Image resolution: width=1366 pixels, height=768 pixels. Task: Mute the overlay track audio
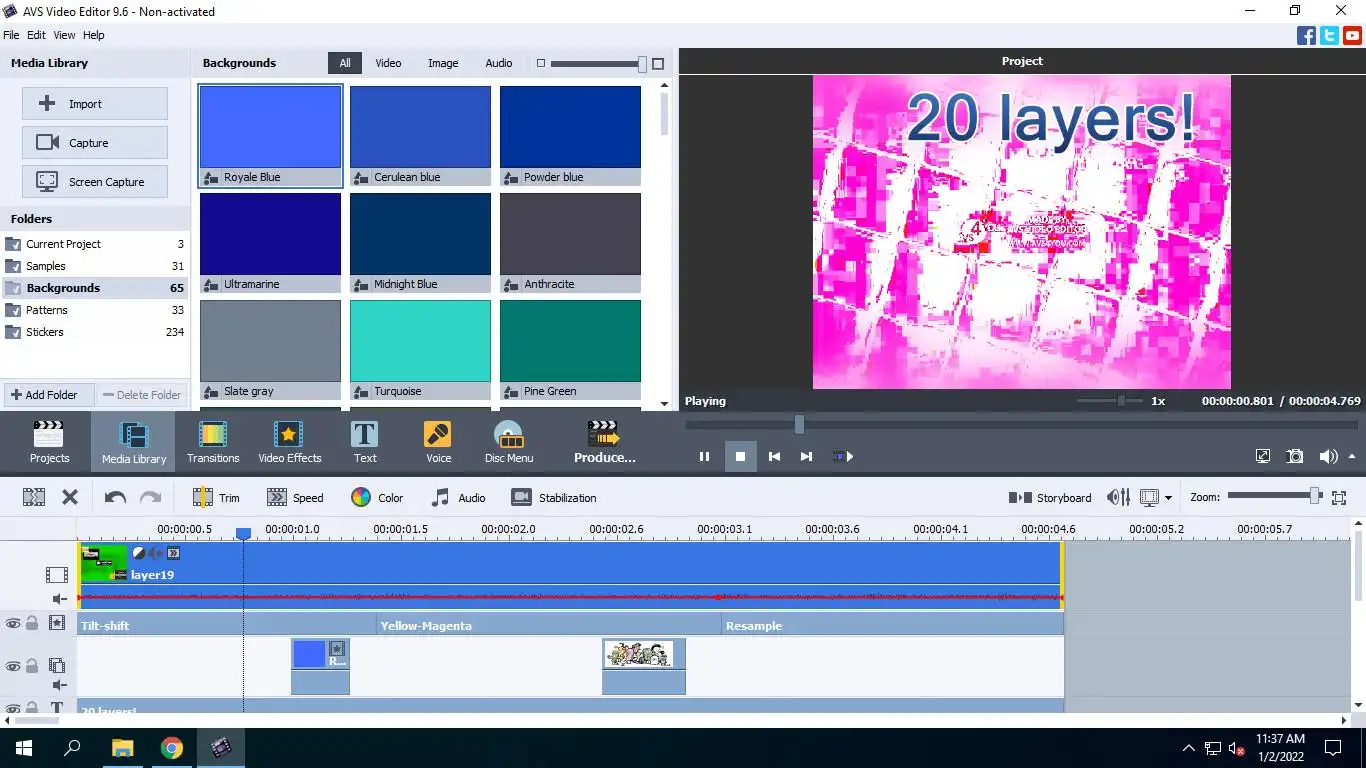point(59,685)
